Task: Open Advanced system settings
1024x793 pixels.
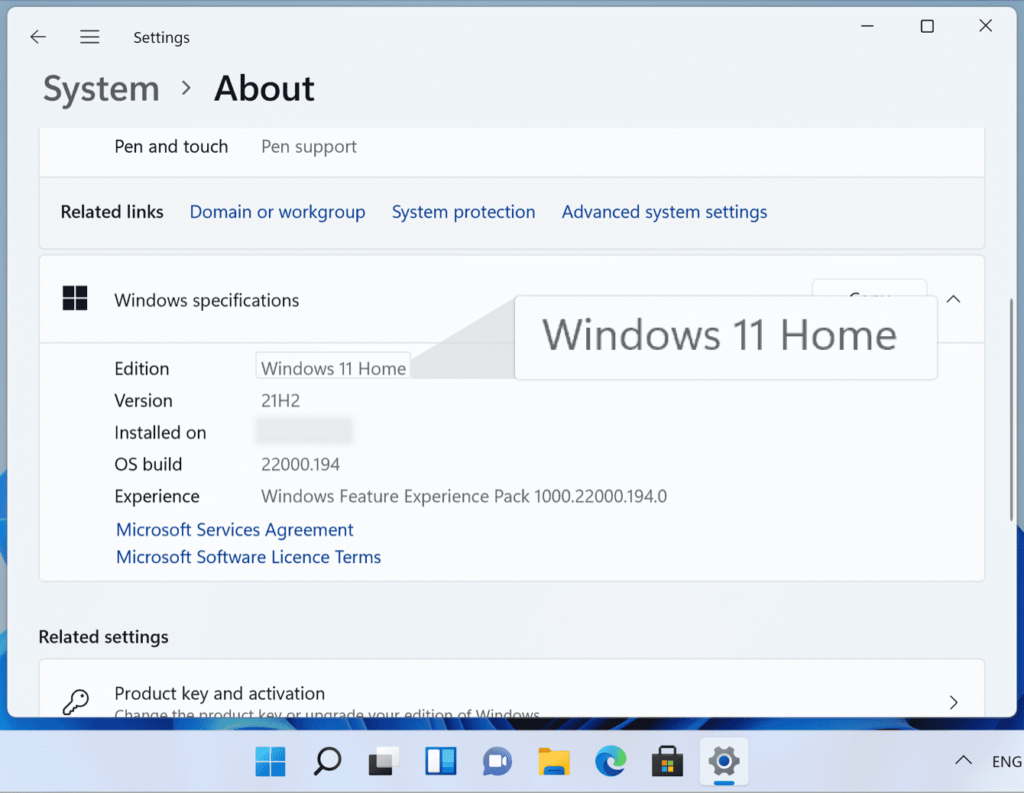Action: pos(664,211)
